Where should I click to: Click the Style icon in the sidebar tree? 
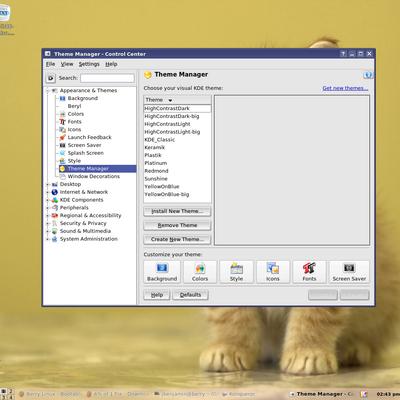tap(62, 161)
